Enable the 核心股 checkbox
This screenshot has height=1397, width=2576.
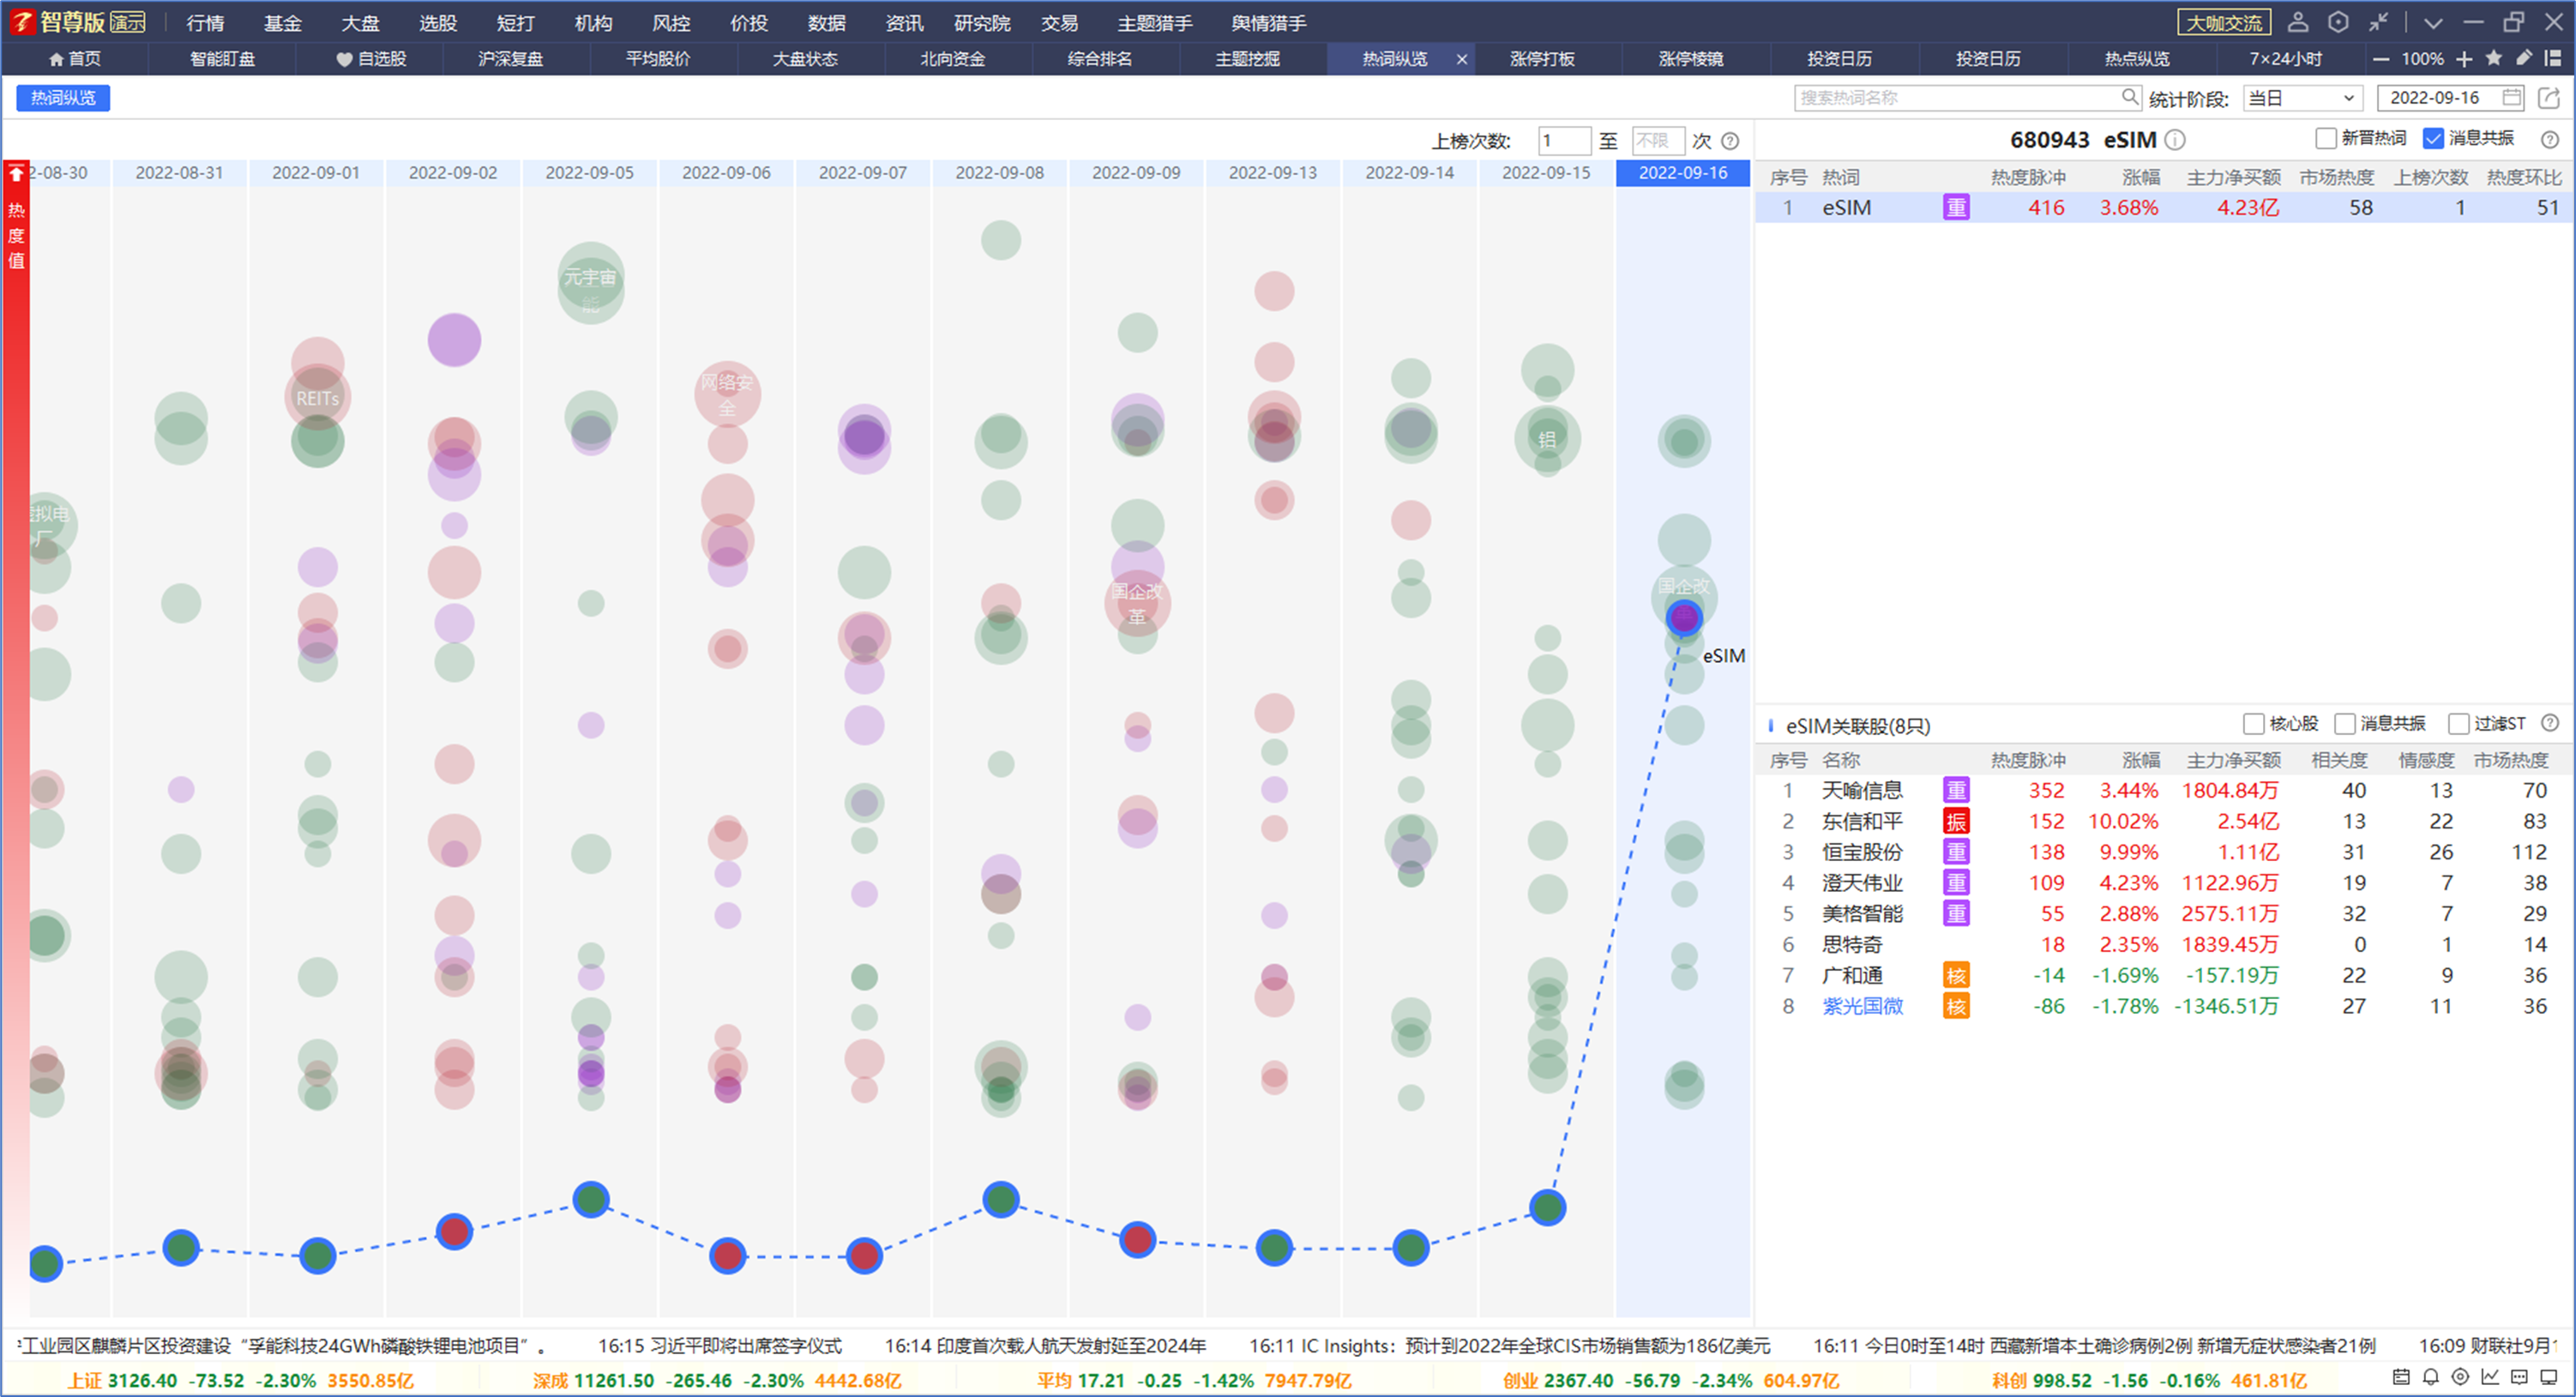2253,723
